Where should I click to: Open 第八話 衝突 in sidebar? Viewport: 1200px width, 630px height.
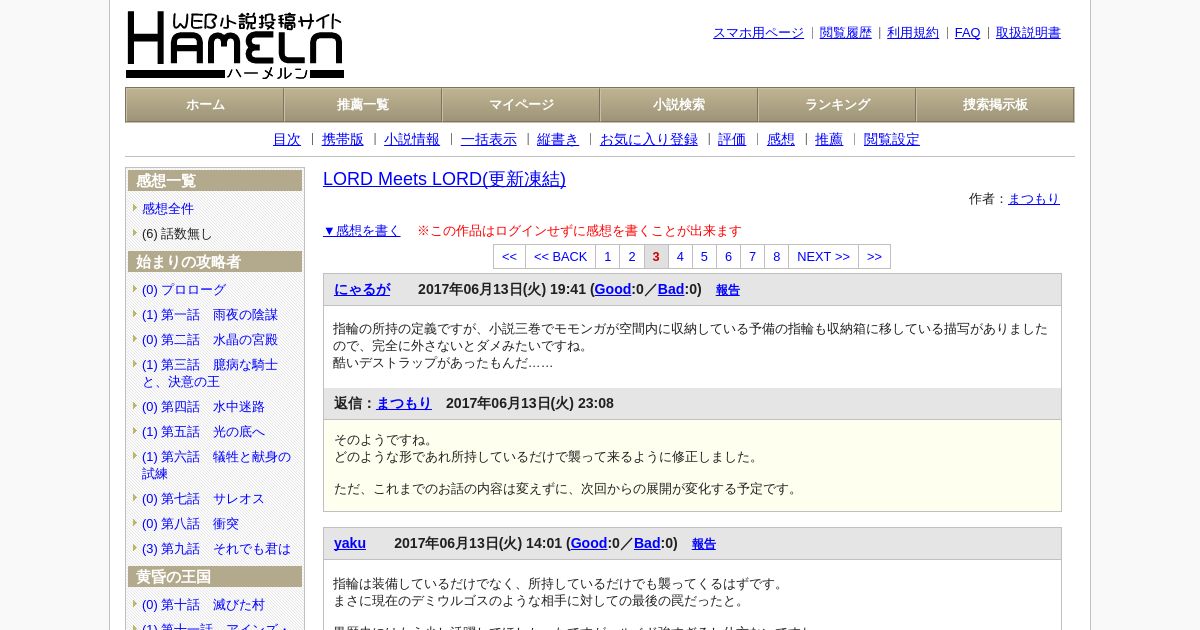pyautogui.click(x=190, y=524)
